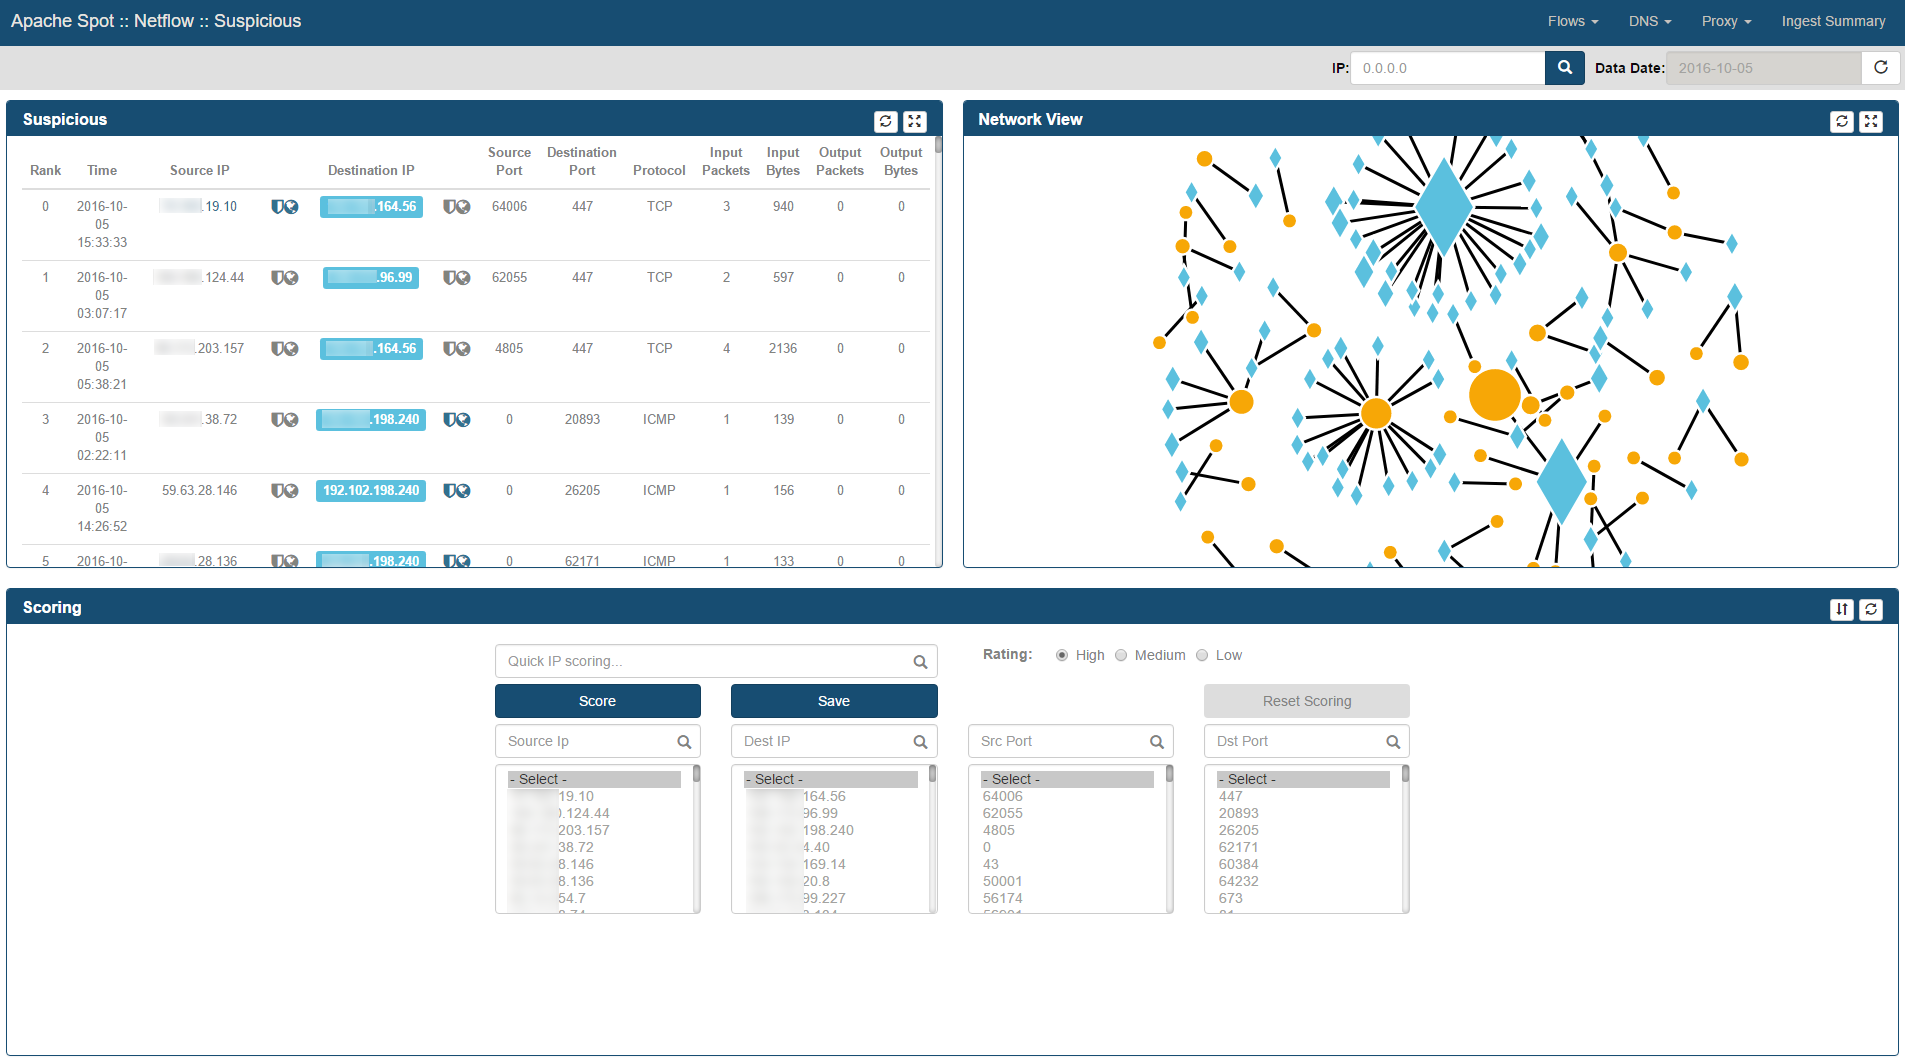Go to Ingest Summary page
This screenshot has width=1905, height=1059.
pos(1832,21)
